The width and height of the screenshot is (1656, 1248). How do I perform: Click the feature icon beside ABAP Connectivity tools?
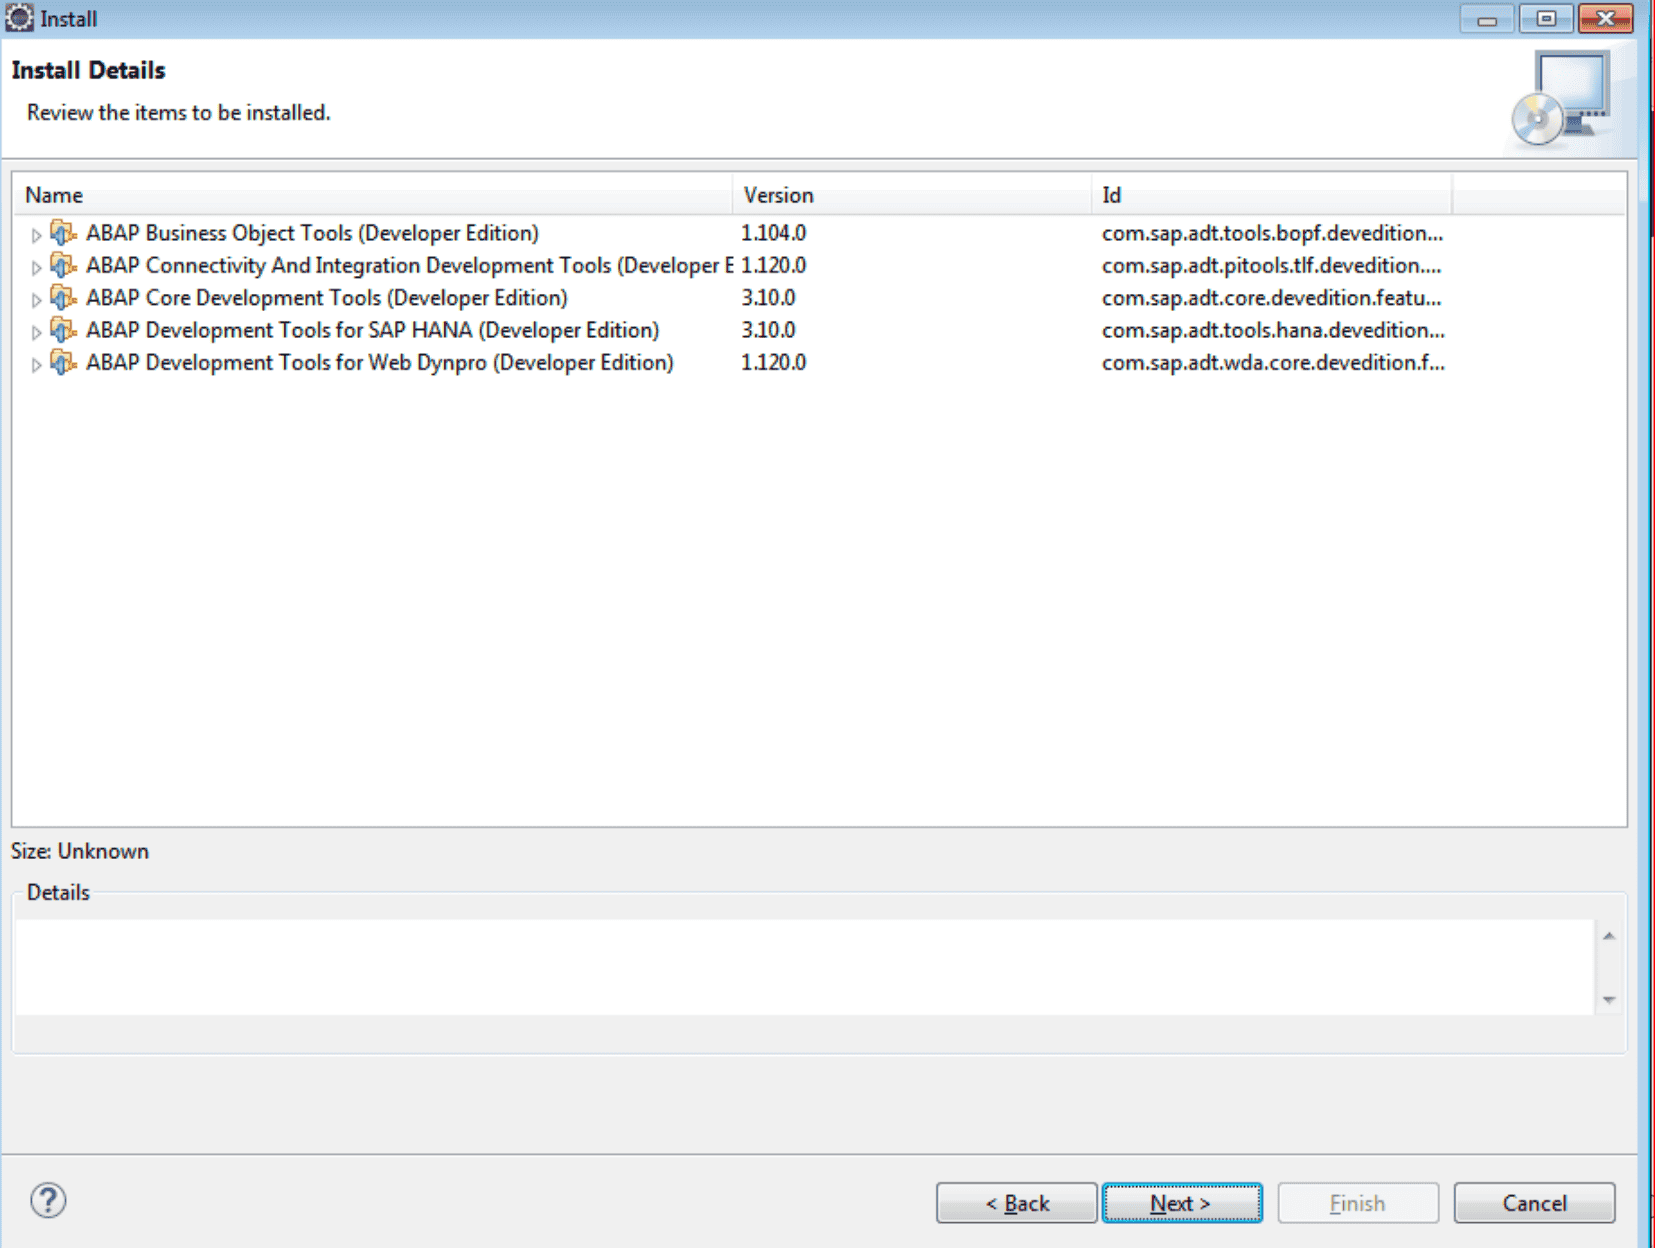point(63,265)
